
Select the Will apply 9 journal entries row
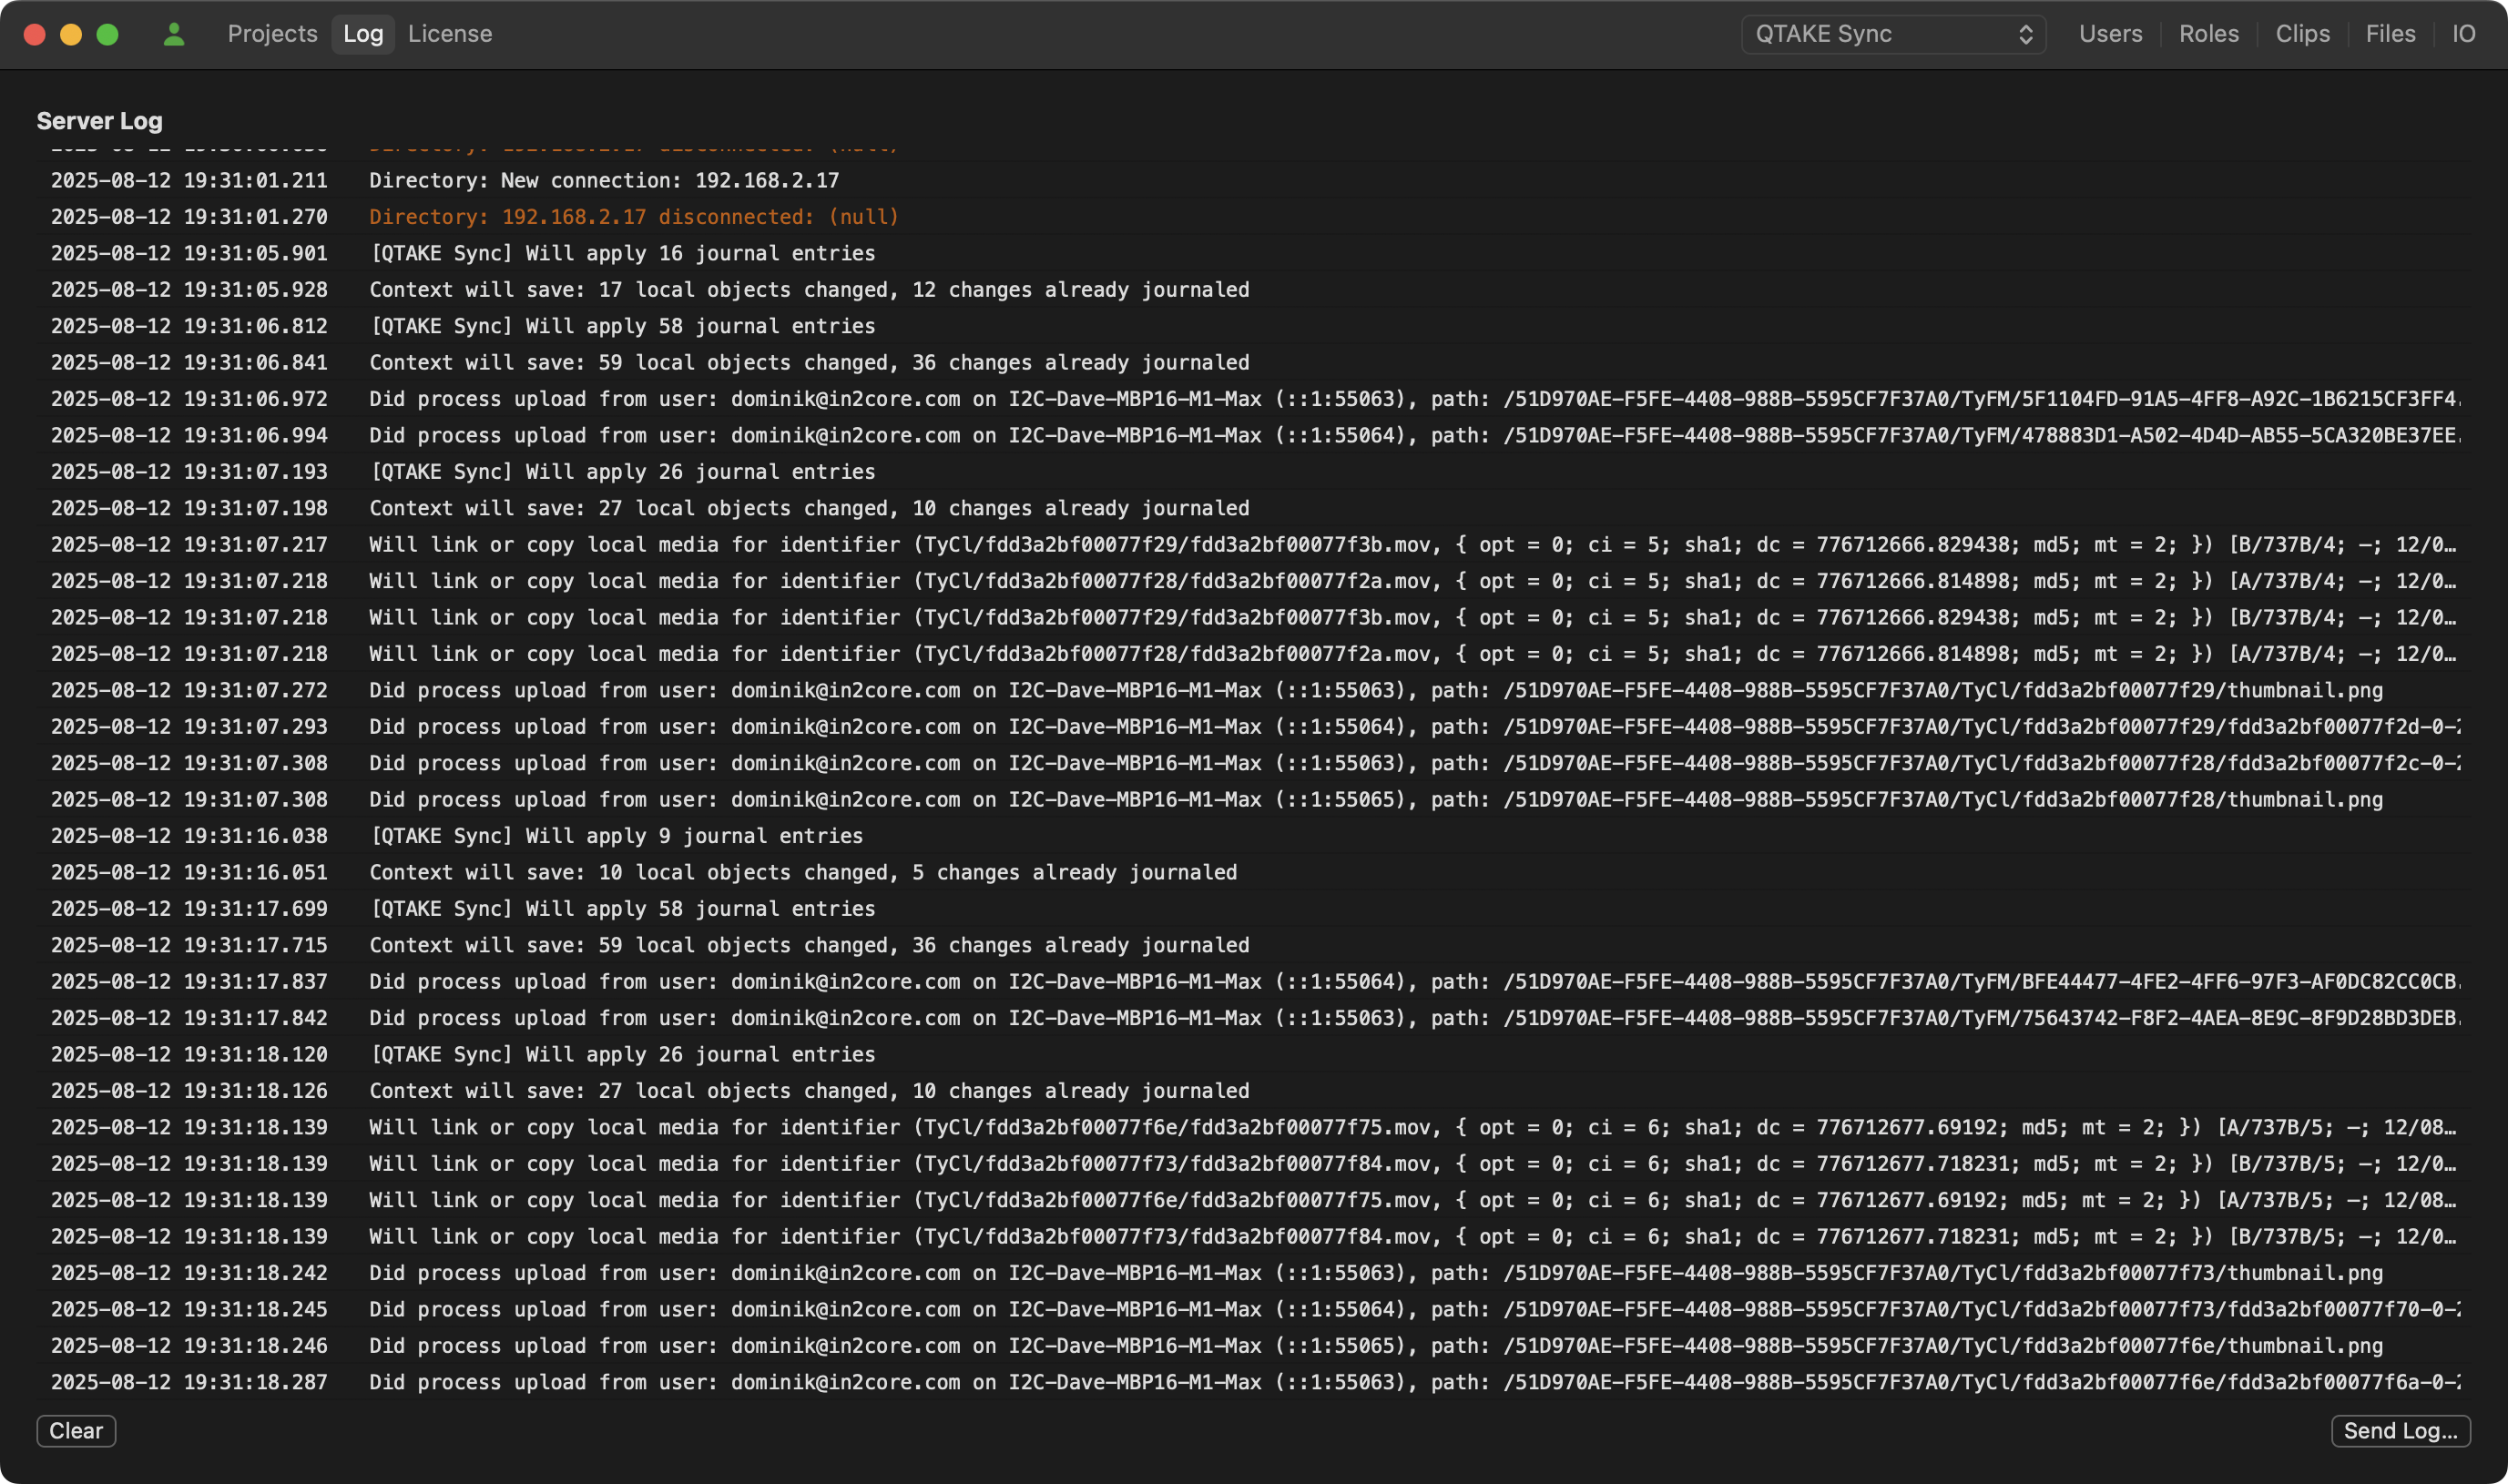[x=616, y=836]
